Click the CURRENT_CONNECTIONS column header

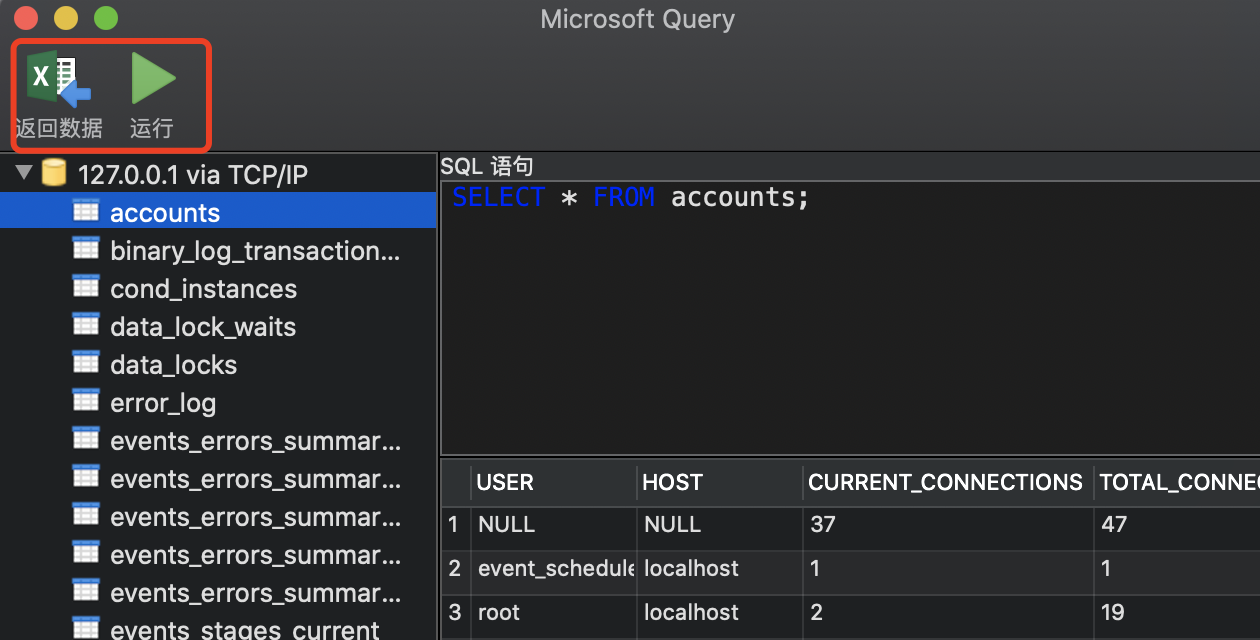tap(945, 483)
